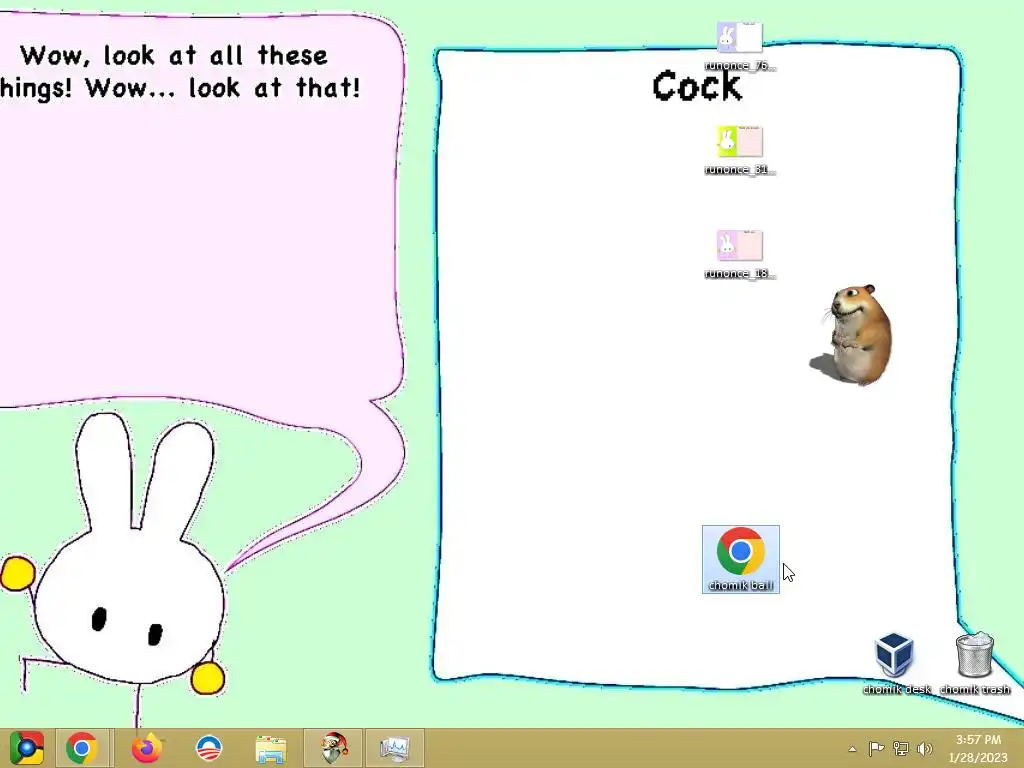Launch Firefox from the taskbar
The width and height of the screenshot is (1024, 768).
pyautogui.click(x=146, y=748)
